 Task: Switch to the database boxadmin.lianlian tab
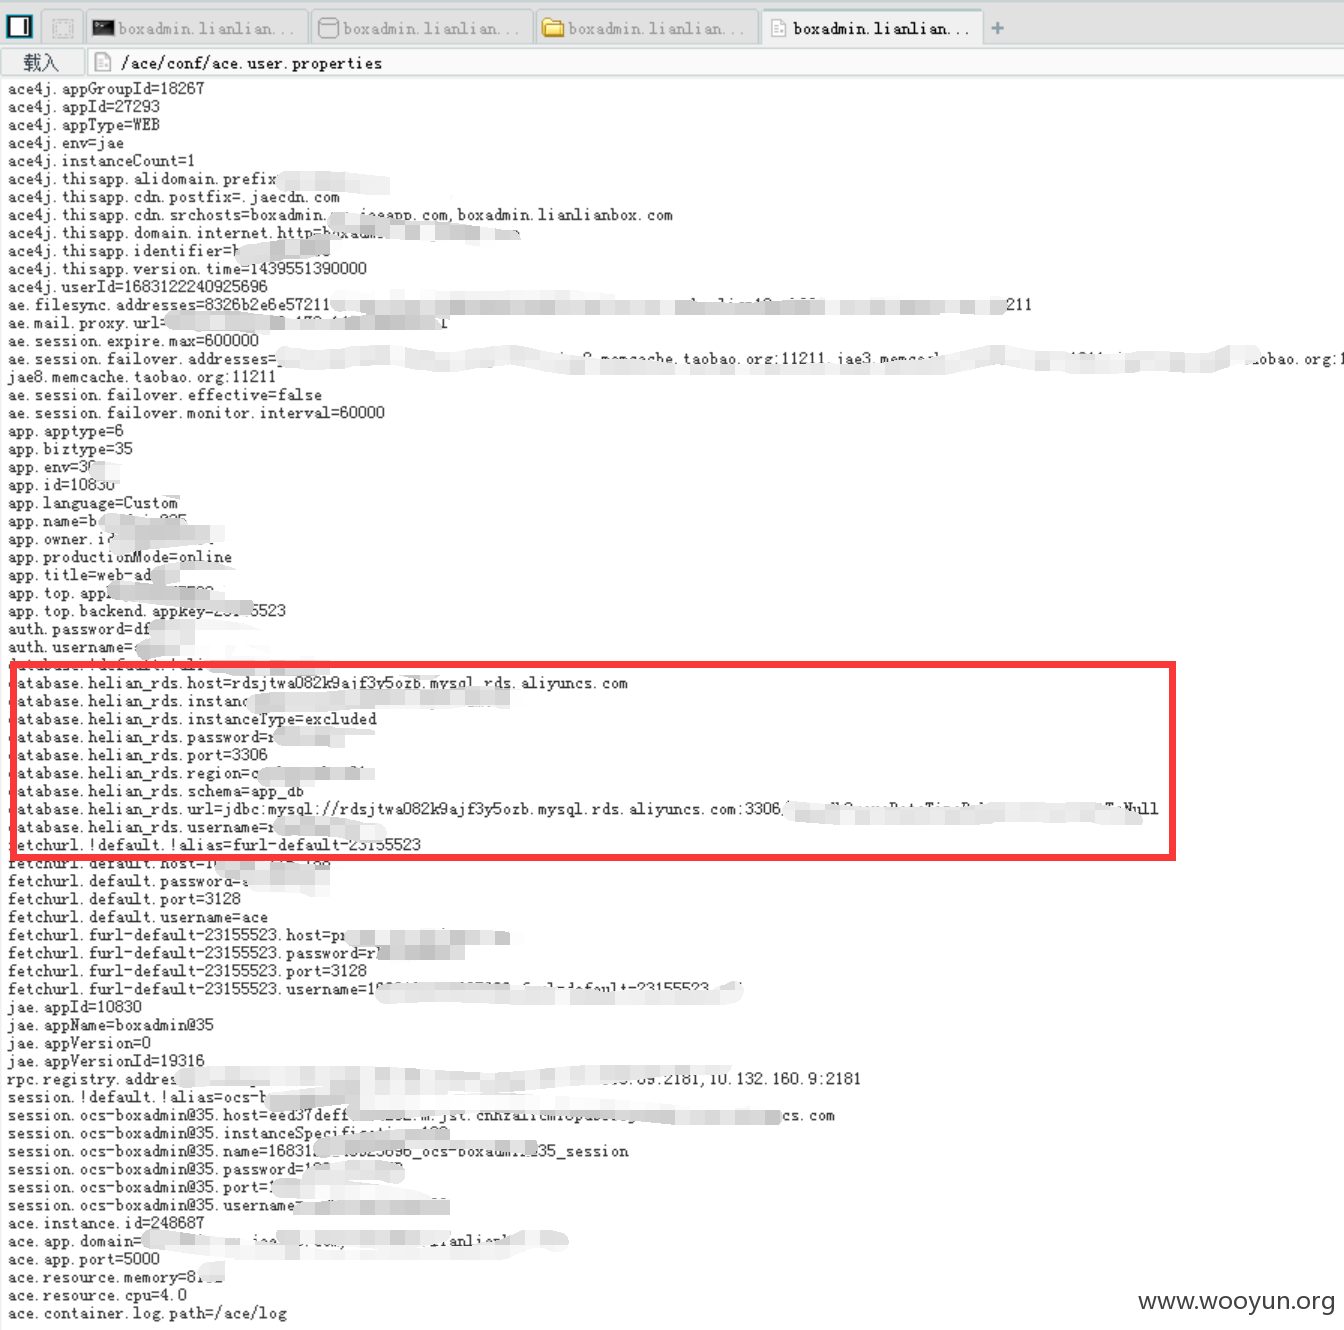[x=421, y=28]
